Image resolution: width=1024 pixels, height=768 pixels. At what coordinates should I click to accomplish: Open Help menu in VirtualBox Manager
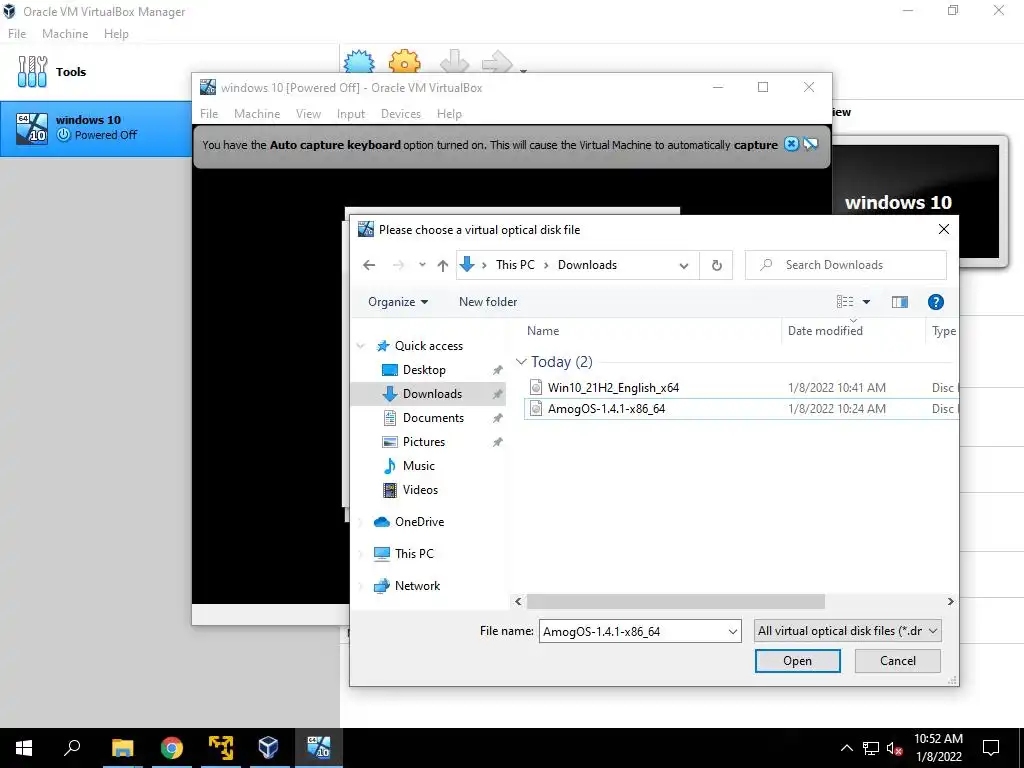coord(116,34)
